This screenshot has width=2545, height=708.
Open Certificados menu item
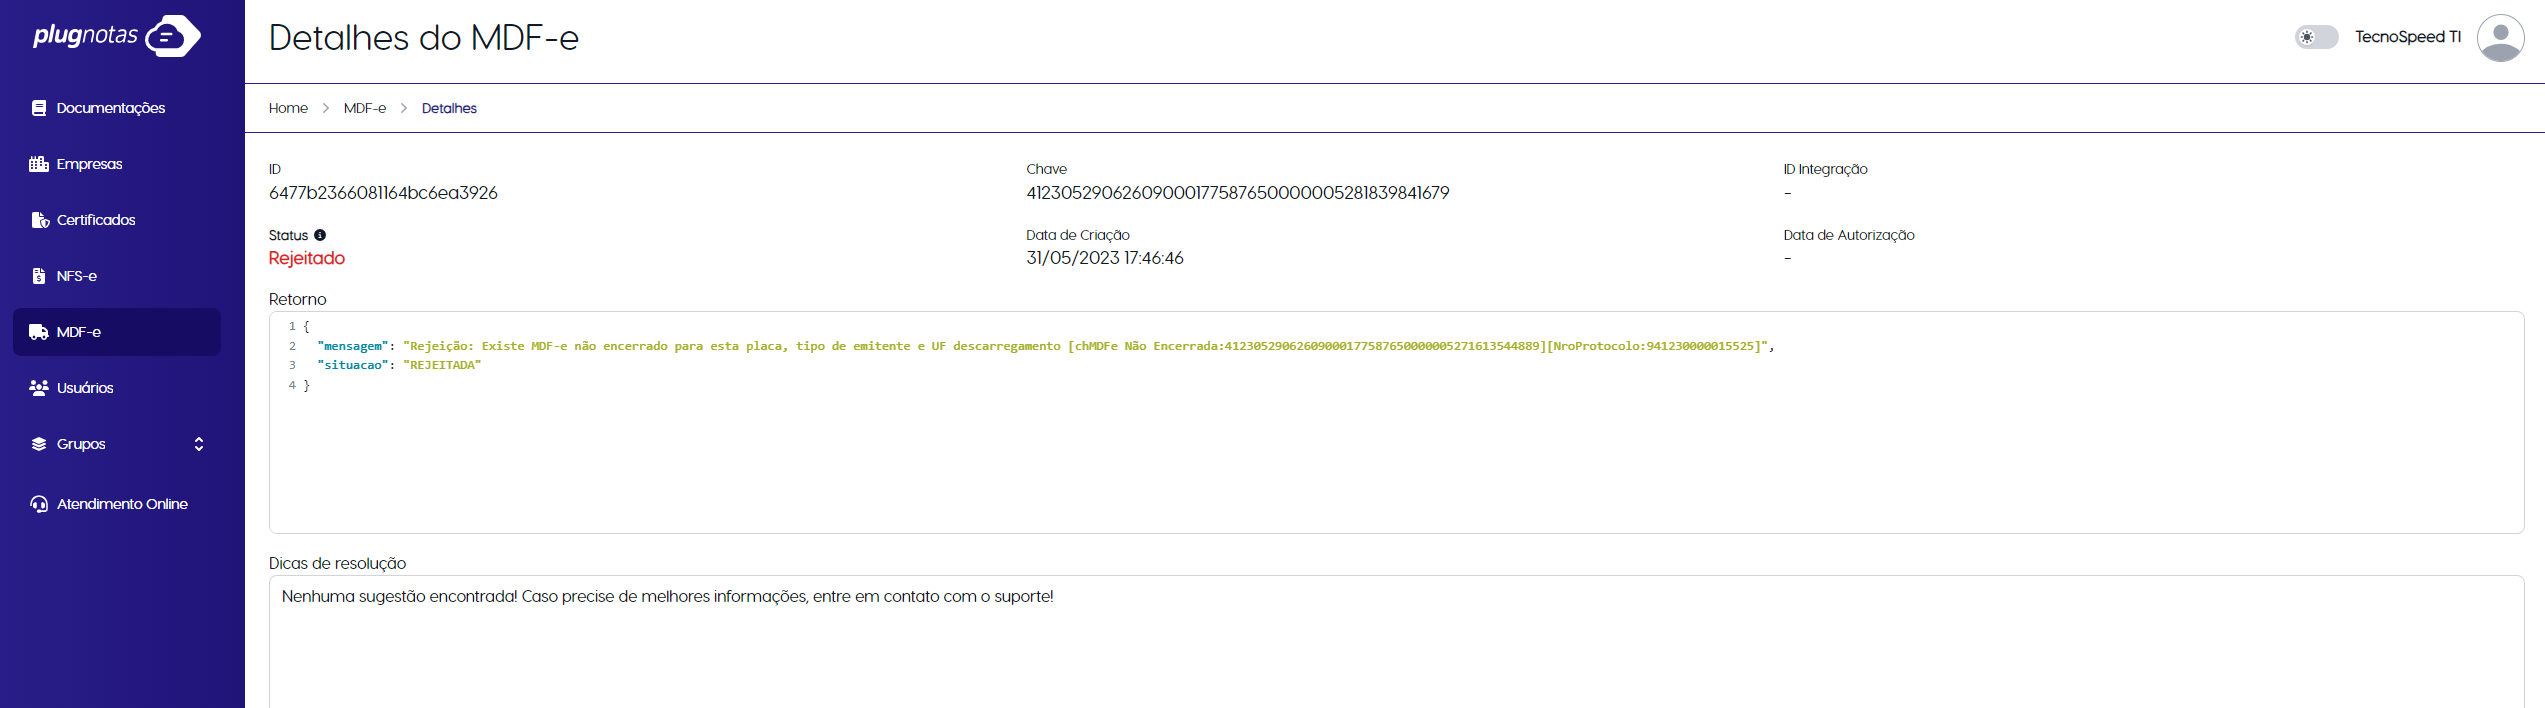pyautogui.click(x=117, y=220)
